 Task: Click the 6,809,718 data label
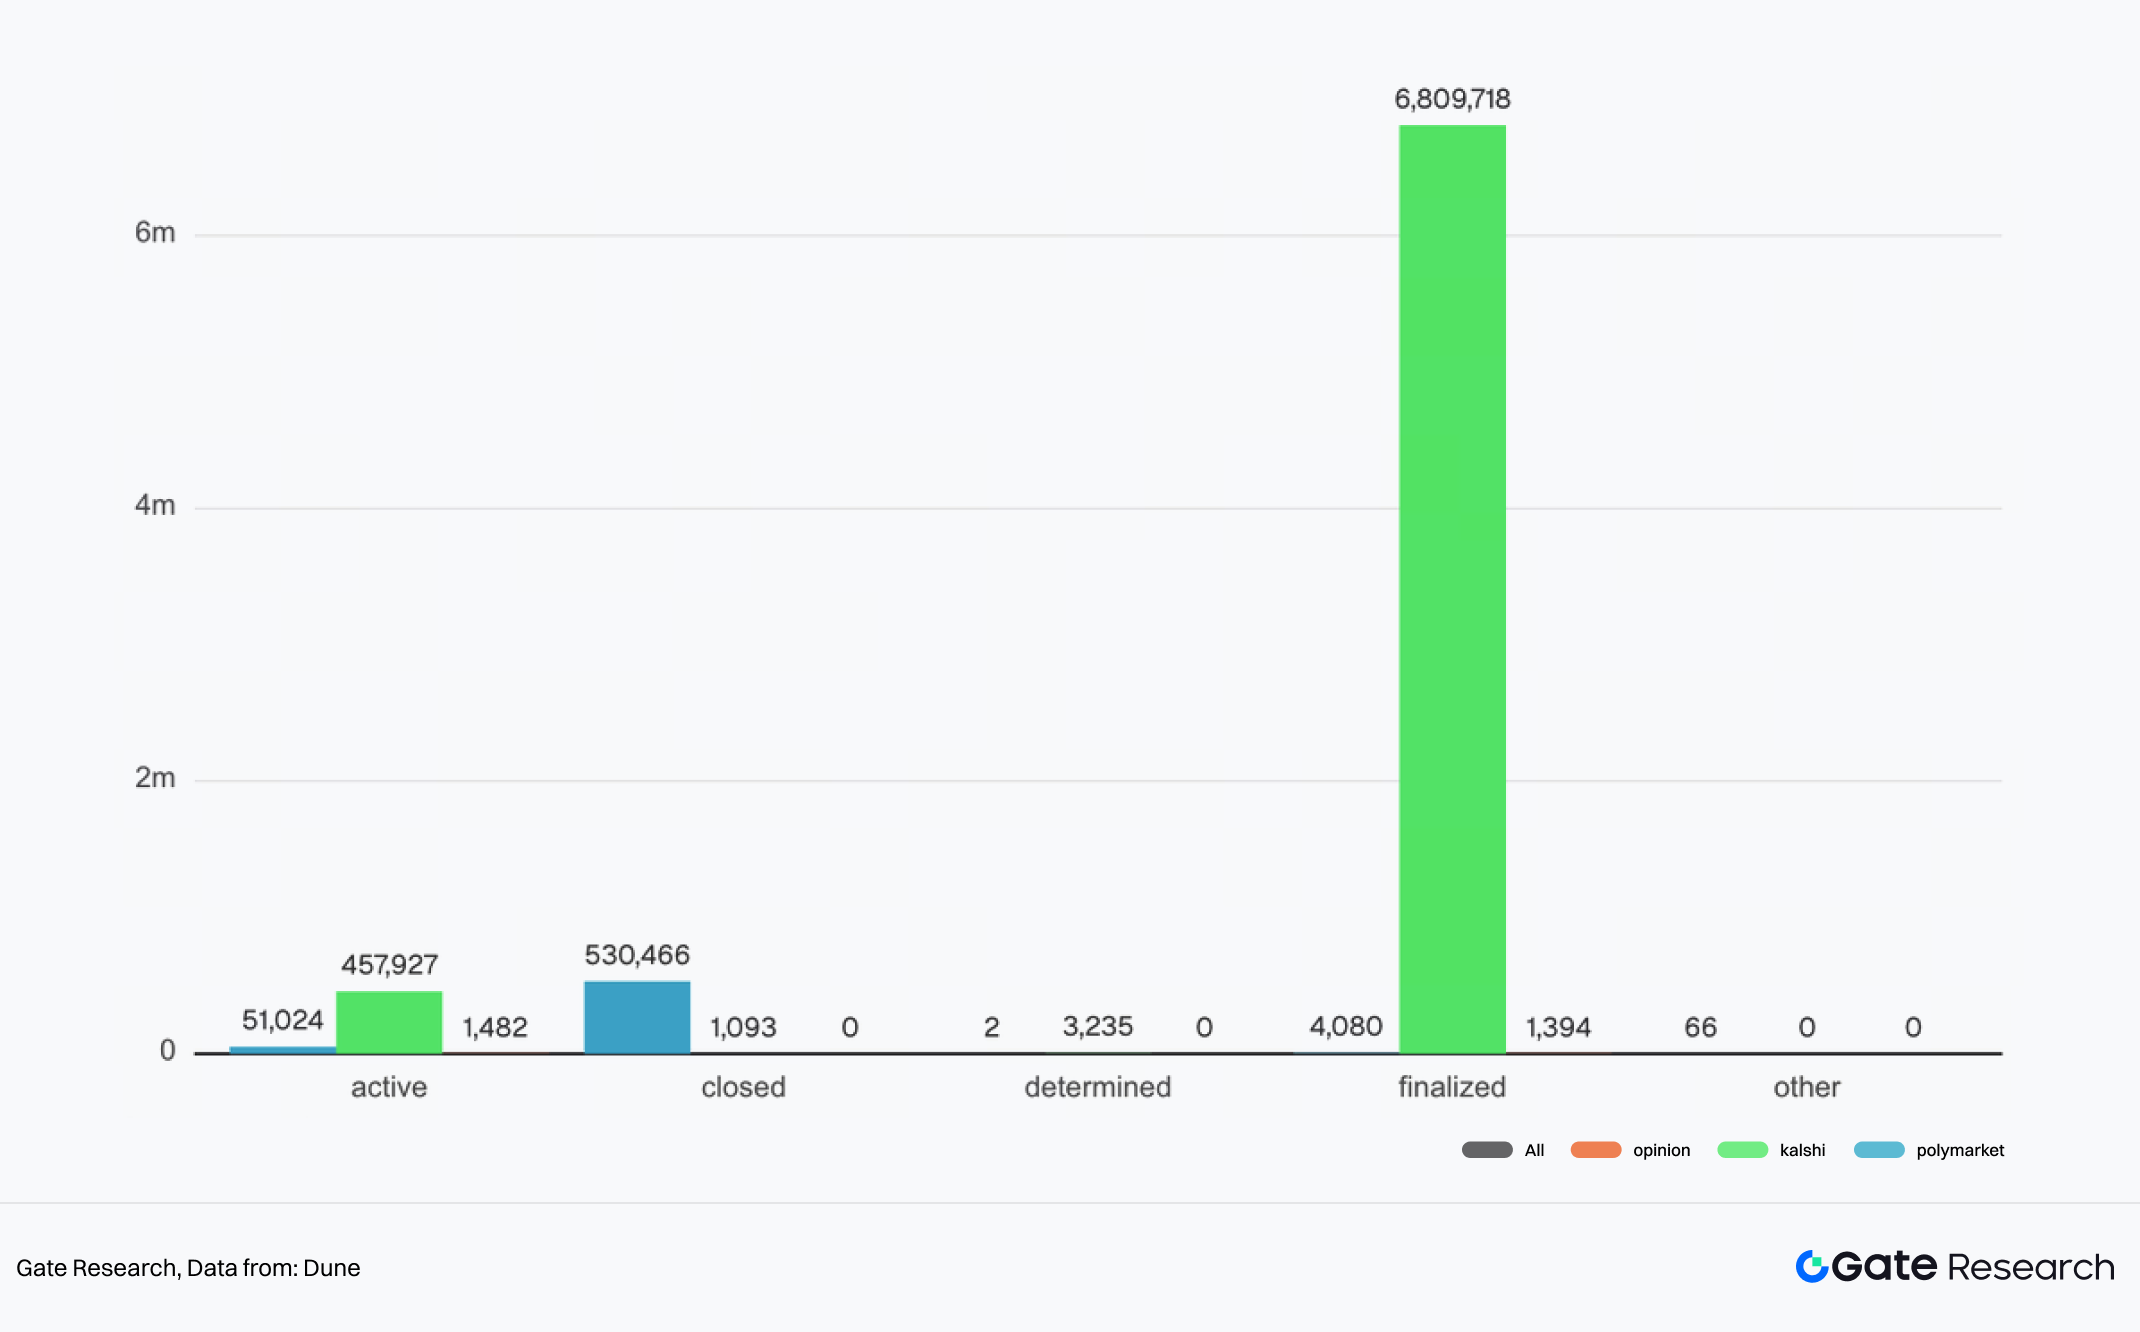(x=1452, y=99)
